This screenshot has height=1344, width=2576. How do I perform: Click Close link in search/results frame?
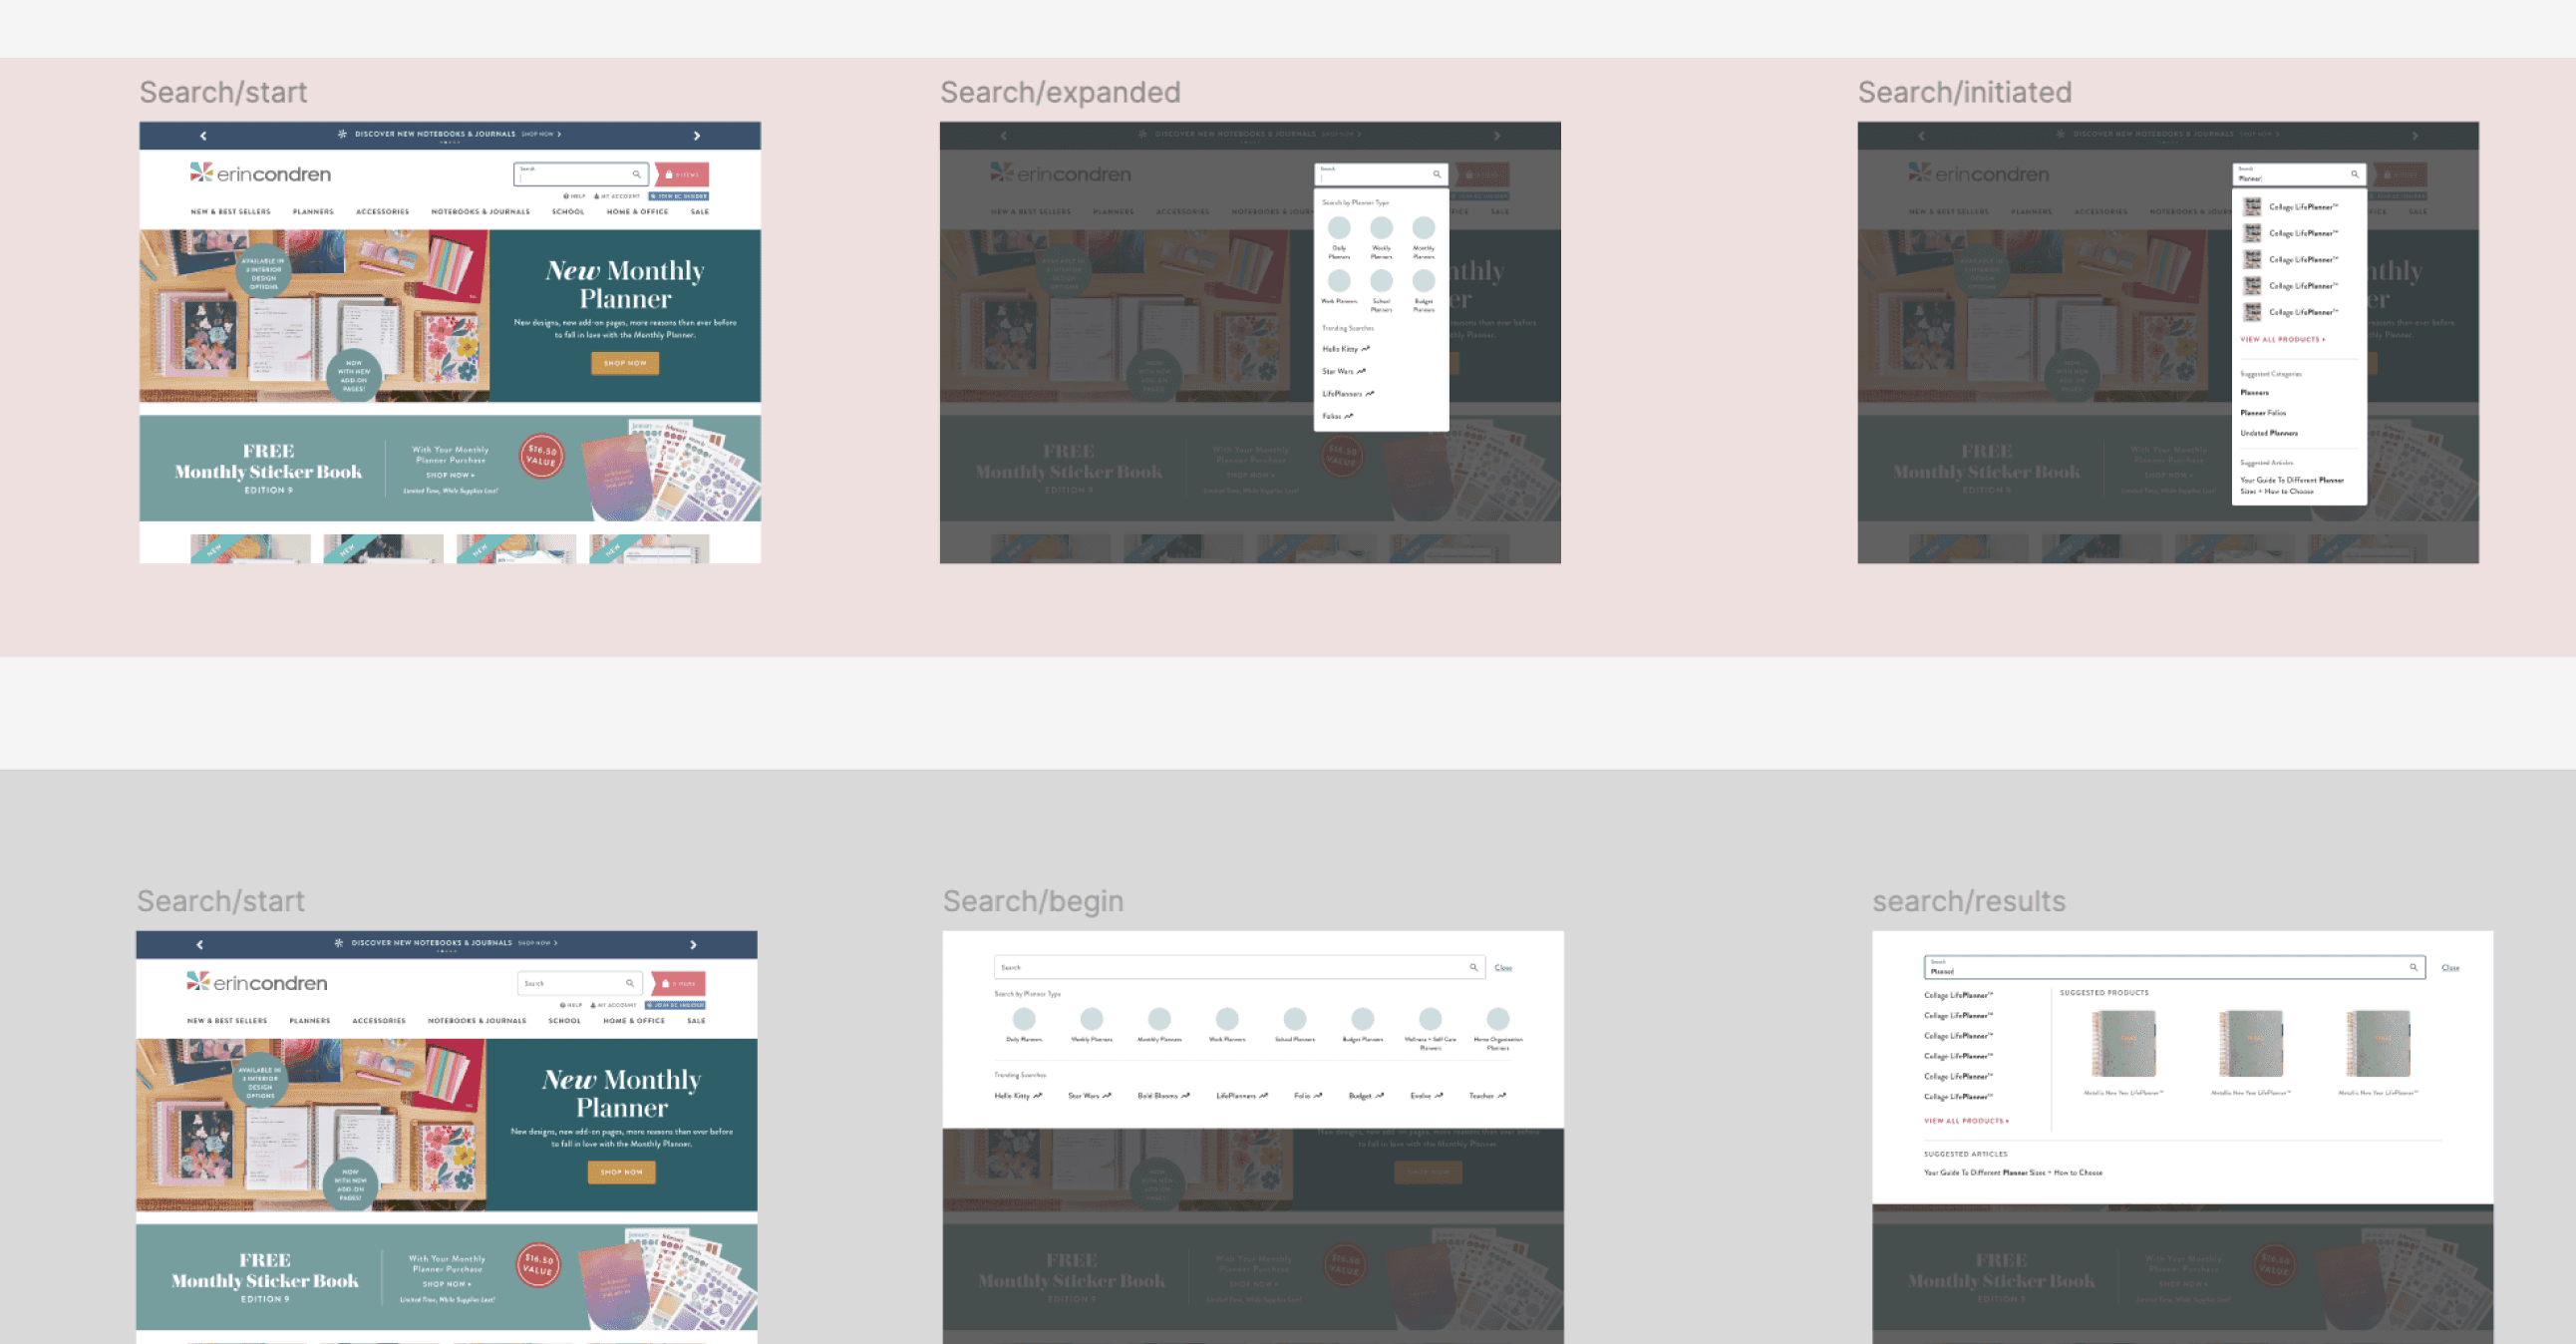pos(2450,967)
